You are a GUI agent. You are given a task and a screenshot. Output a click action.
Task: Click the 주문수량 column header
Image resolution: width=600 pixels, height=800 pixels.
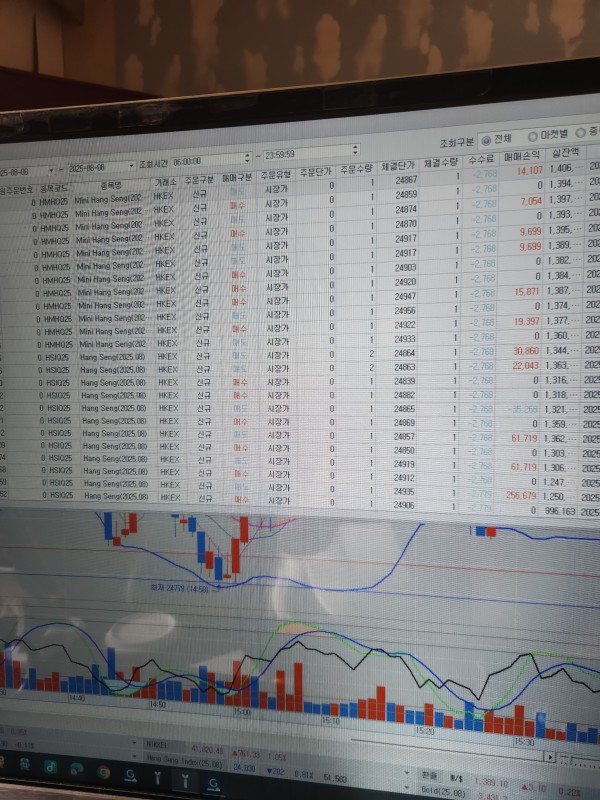tap(357, 169)
